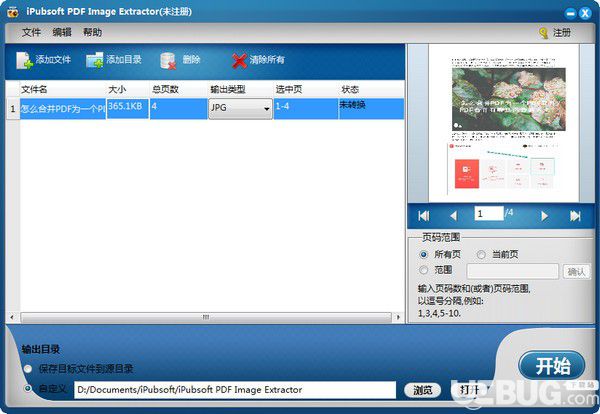Go to first preview page

click(424, 216)
